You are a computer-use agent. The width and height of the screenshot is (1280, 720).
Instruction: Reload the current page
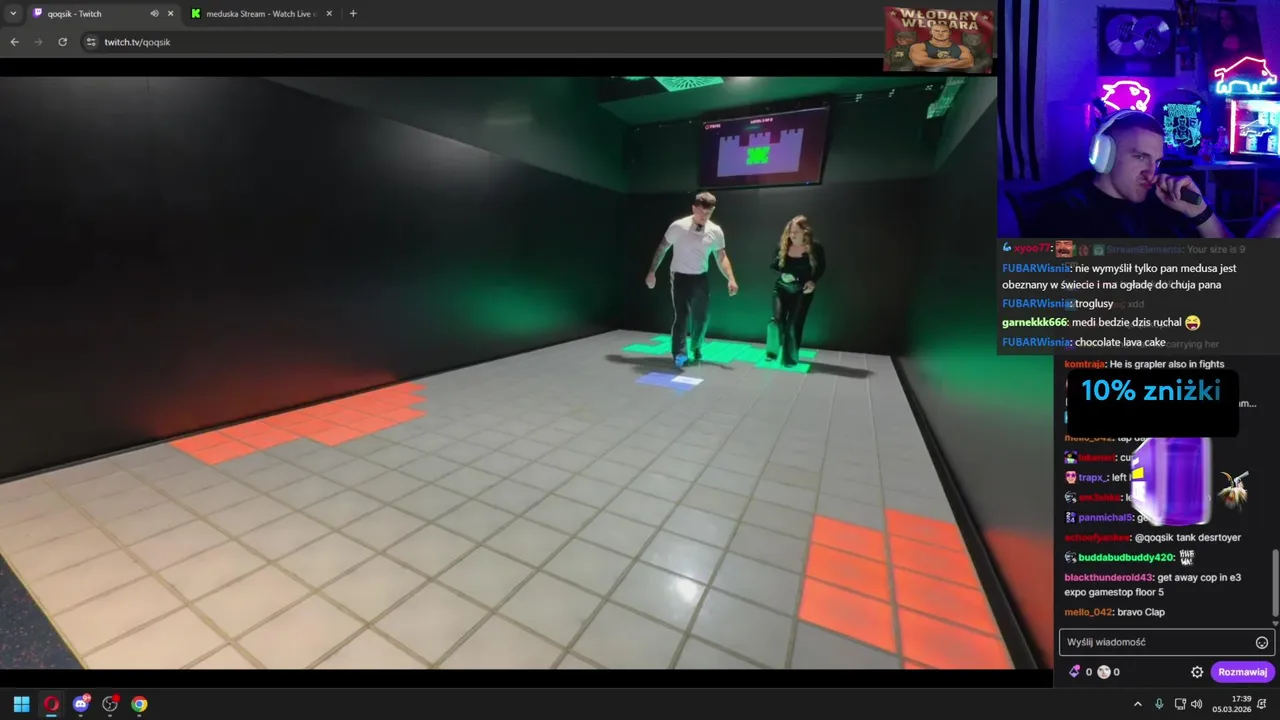coord(62,42)
